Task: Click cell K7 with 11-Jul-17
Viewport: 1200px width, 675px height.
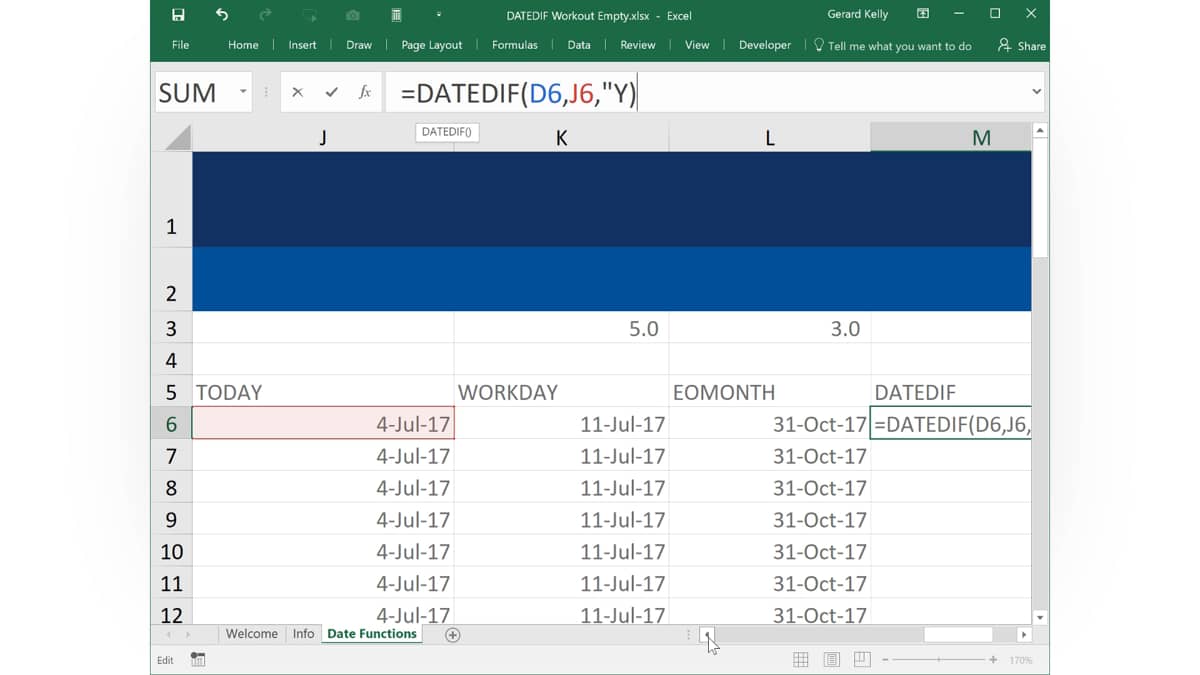Action: click(x=561, y=456)
